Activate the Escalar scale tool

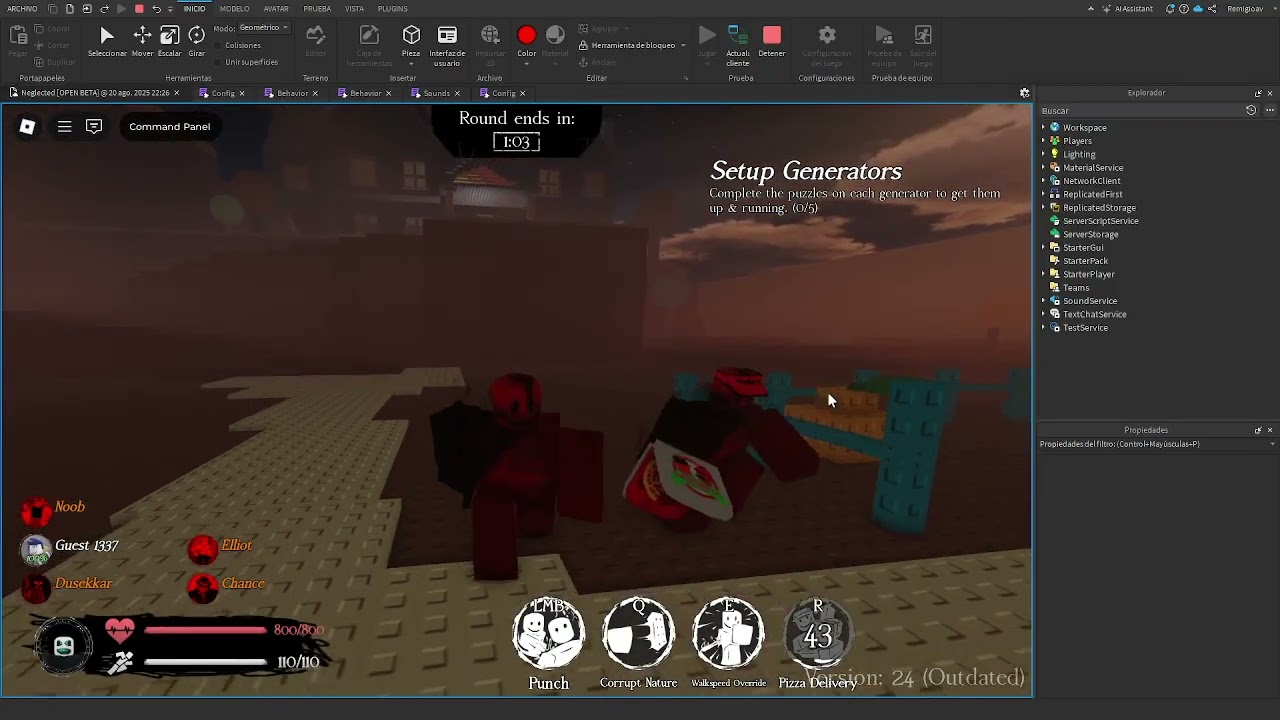pyautogui.click(x=169, y=41)
